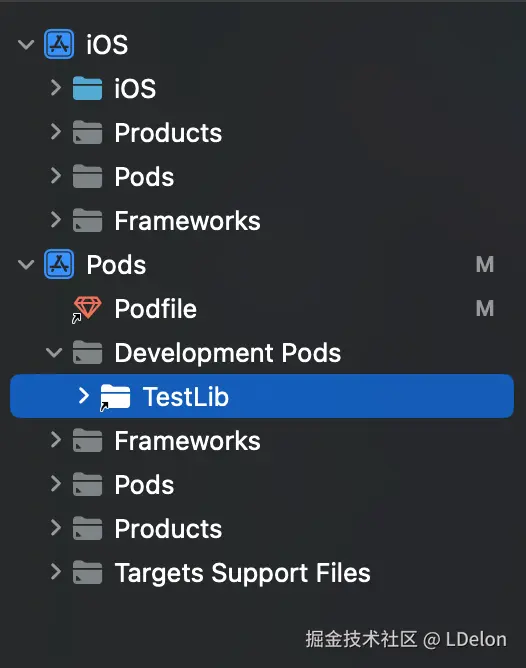The image size is (526, 668).
Task: Collapse the Development Pods group
Action: coord(55,353)
